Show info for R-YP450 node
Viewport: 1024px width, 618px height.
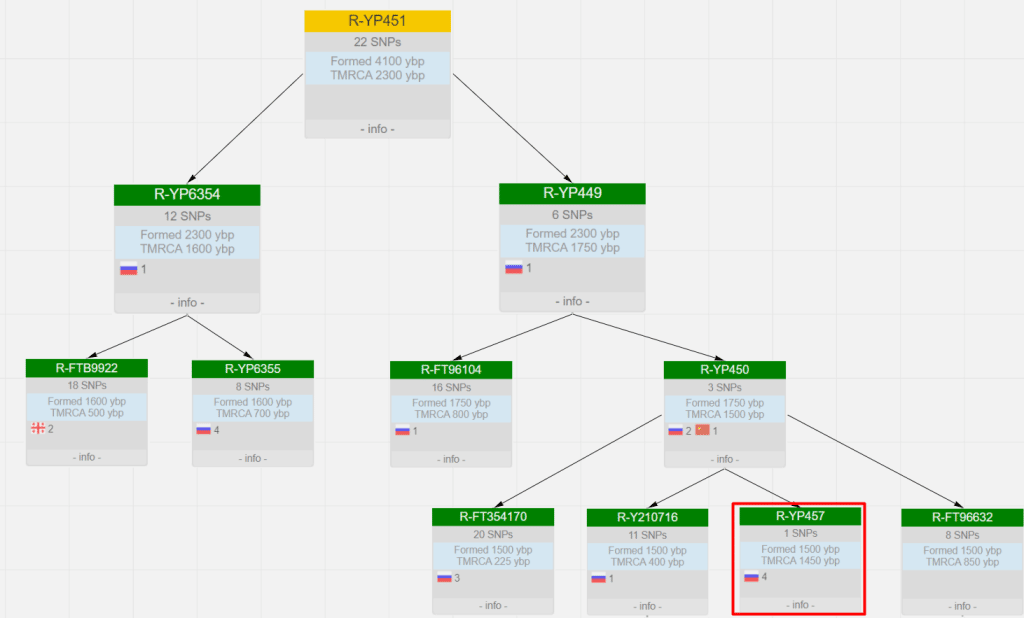(724, 459)
